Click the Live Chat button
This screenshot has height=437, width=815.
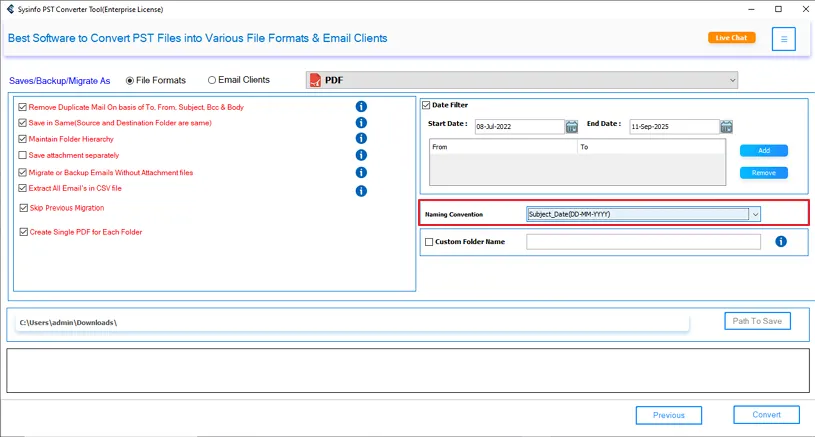tap(731, 38)
